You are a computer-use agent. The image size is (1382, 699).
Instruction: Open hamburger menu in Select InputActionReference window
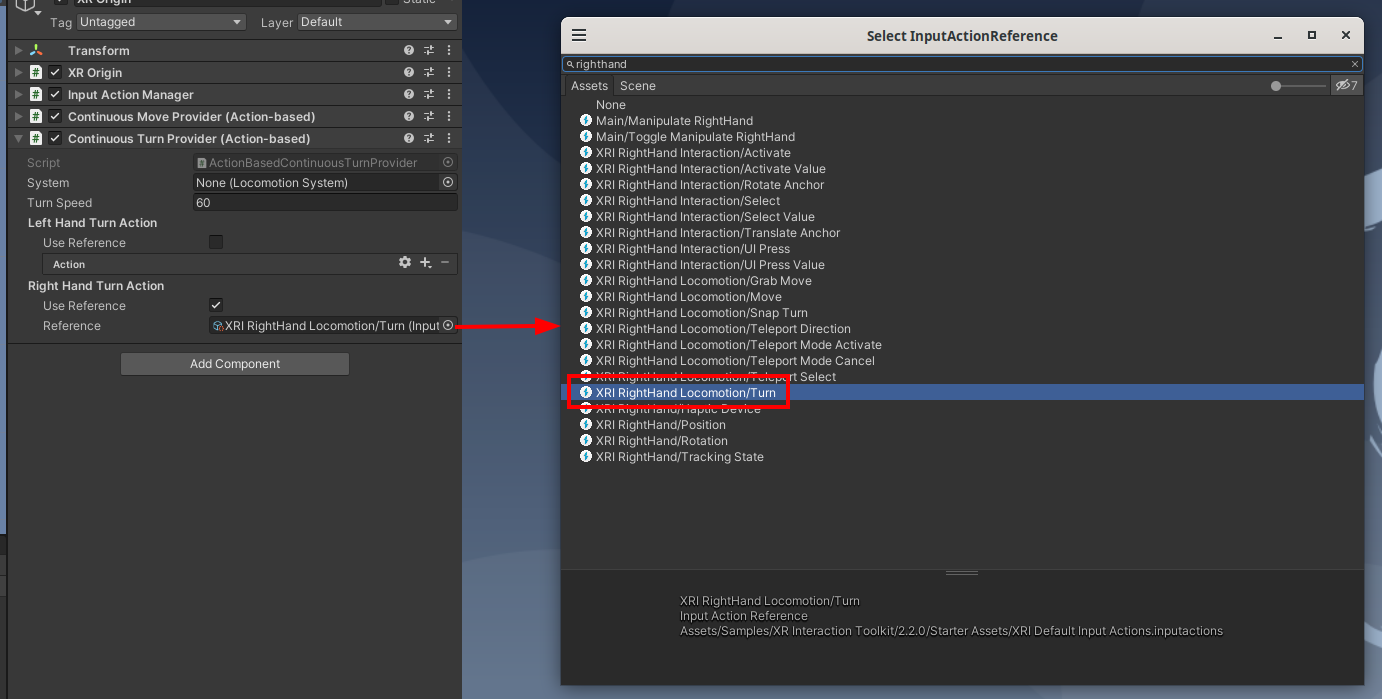[x=579, y=35]
